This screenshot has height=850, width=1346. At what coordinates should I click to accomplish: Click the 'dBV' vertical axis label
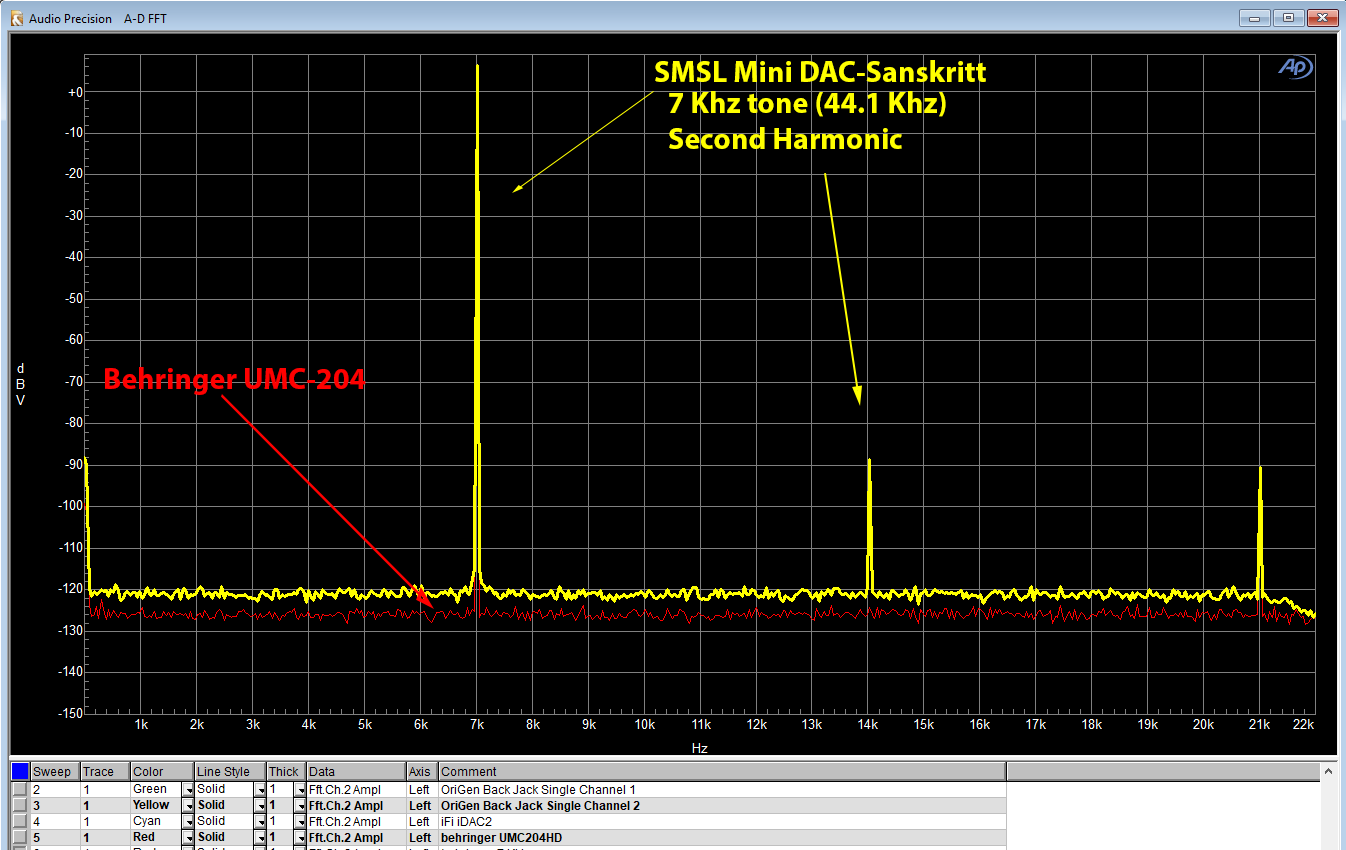click(x=20, y=384)
